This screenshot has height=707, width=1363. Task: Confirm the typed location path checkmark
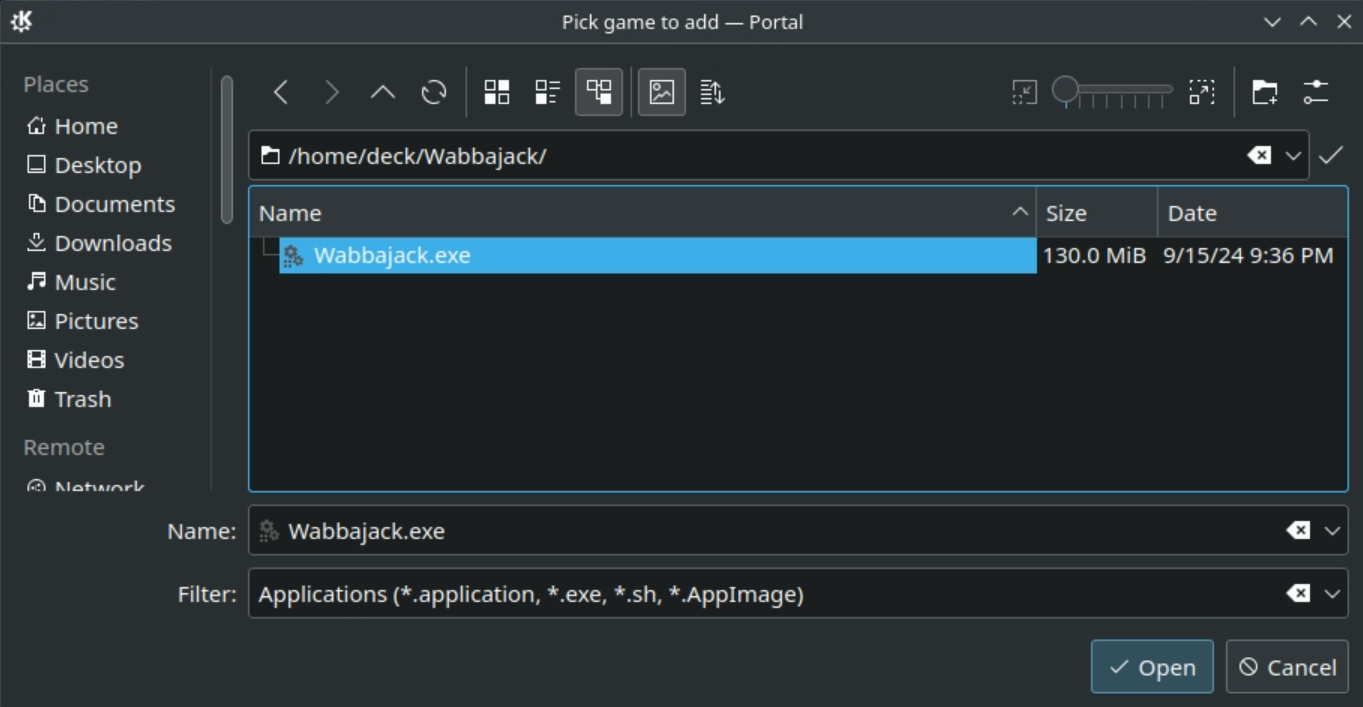point(1331,155)
